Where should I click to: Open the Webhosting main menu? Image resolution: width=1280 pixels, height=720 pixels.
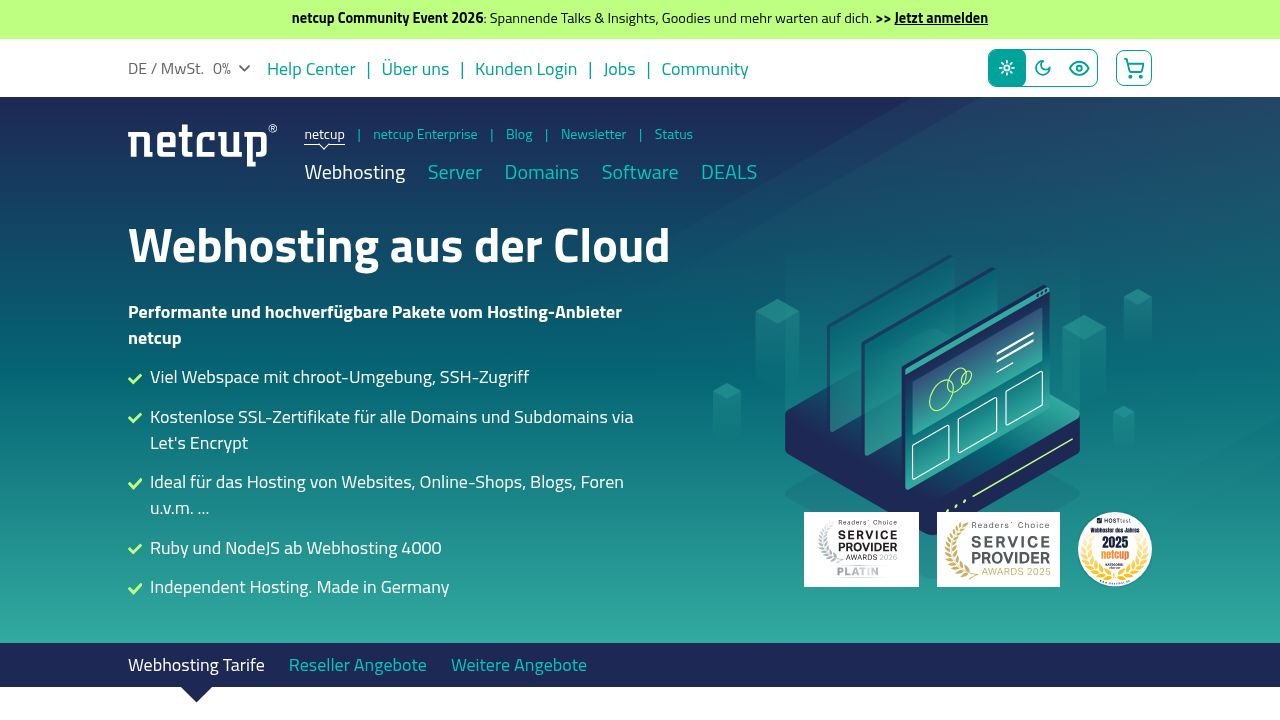tap(355, 172)
